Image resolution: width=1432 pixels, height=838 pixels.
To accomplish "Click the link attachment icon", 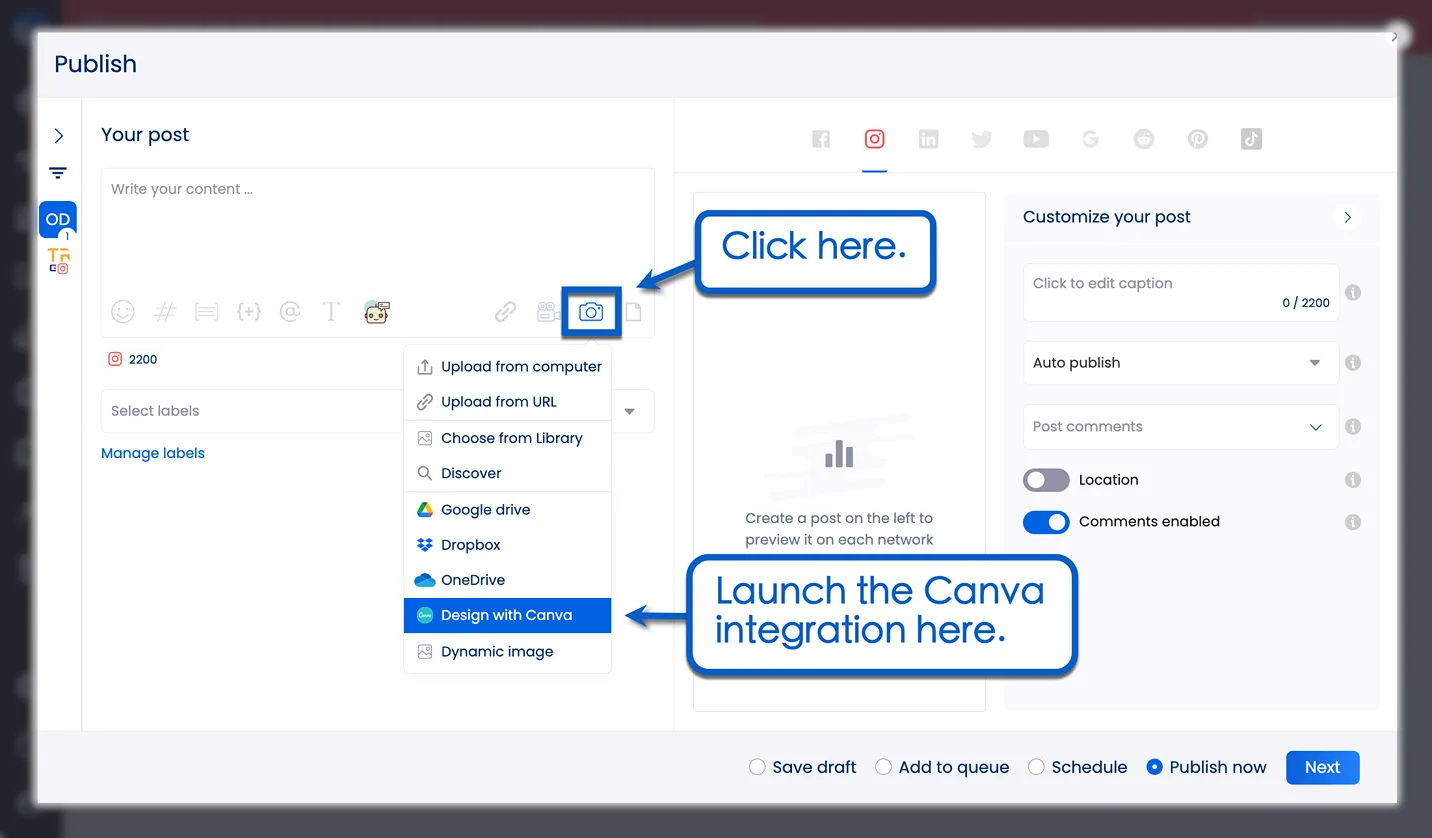I will pyautogui.click(x=506, y=312).
